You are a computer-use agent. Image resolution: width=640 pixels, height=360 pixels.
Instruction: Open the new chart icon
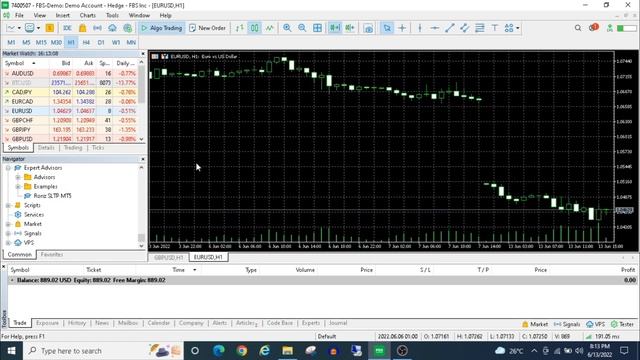pos(11,28)
